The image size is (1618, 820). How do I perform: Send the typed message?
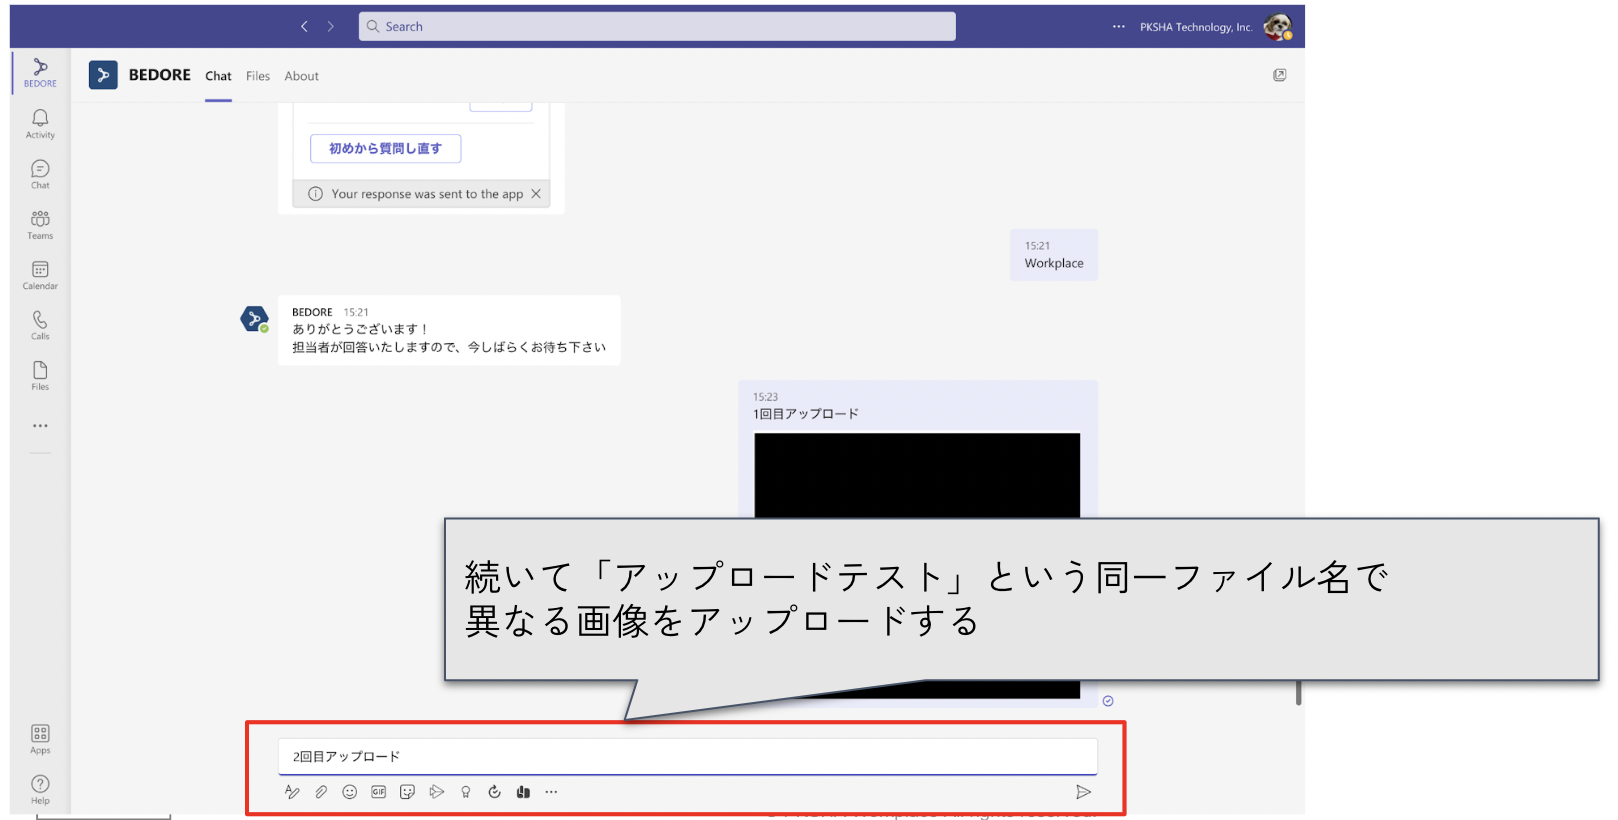[x=1083, y=792]
